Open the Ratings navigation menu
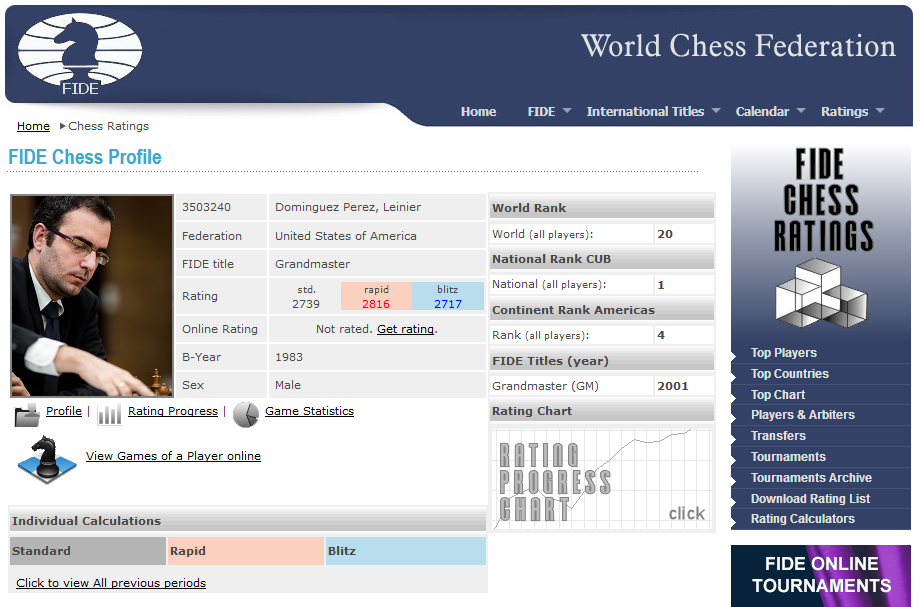Viewport: 922px width, 607px height. tap(844, 112)
